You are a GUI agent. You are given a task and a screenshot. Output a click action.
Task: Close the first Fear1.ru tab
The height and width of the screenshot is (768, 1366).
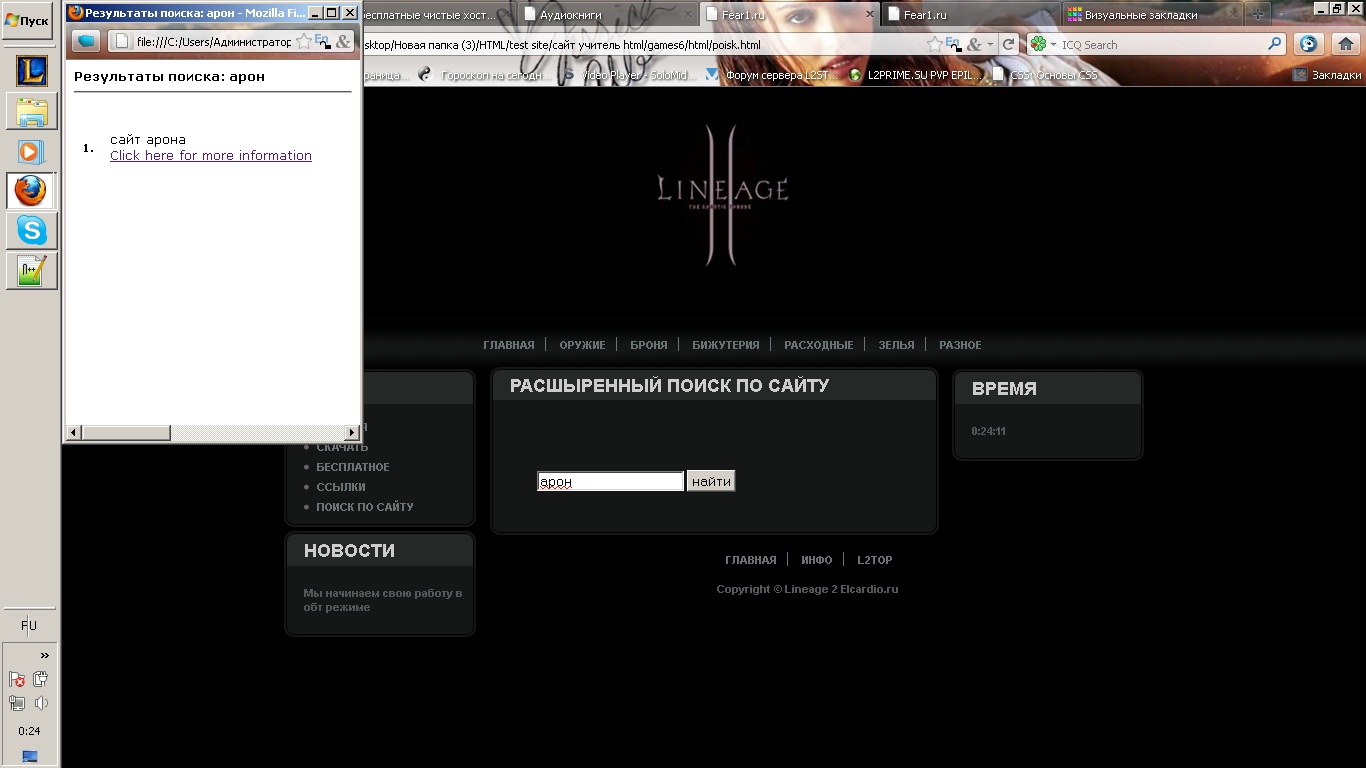click(868, 15)
